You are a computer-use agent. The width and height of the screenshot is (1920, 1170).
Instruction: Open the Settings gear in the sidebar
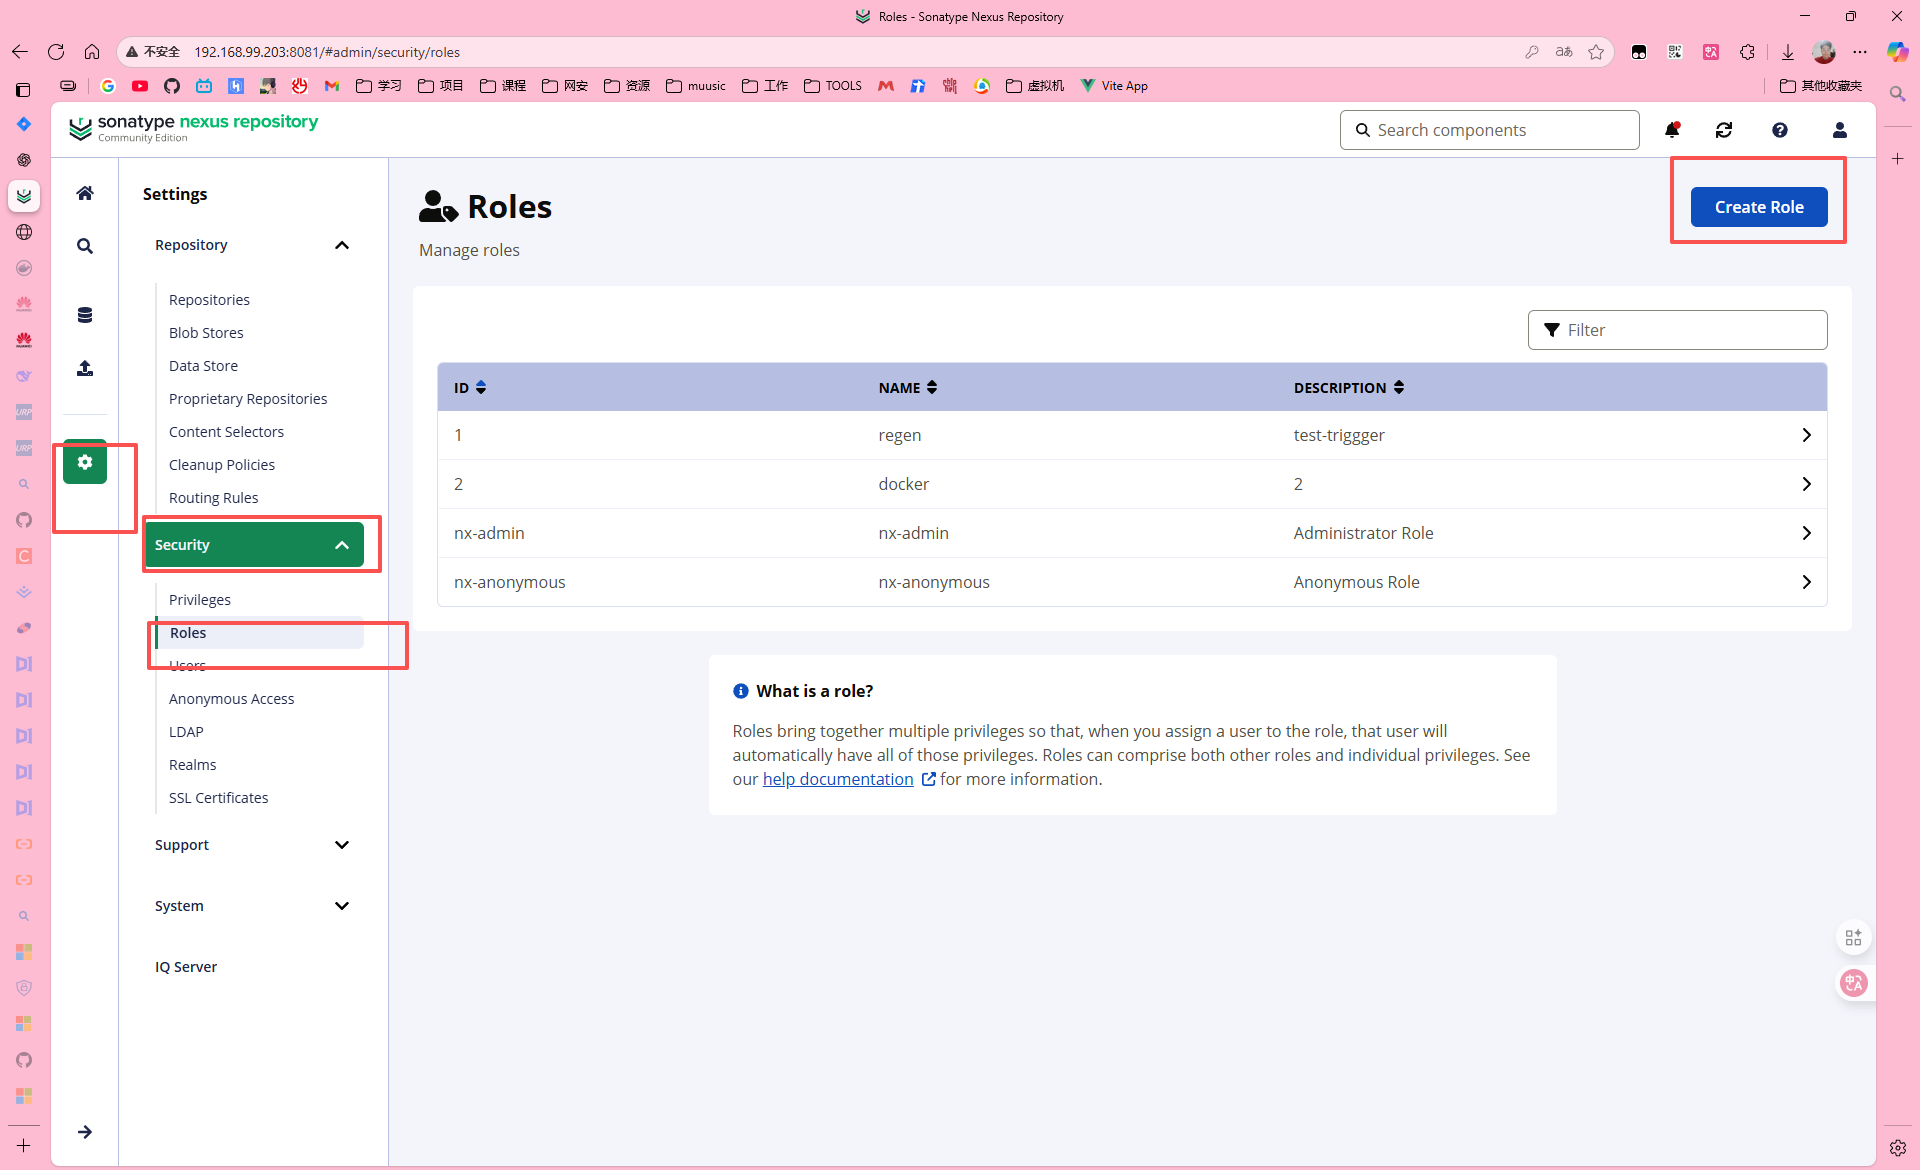(x=85, y=462)
